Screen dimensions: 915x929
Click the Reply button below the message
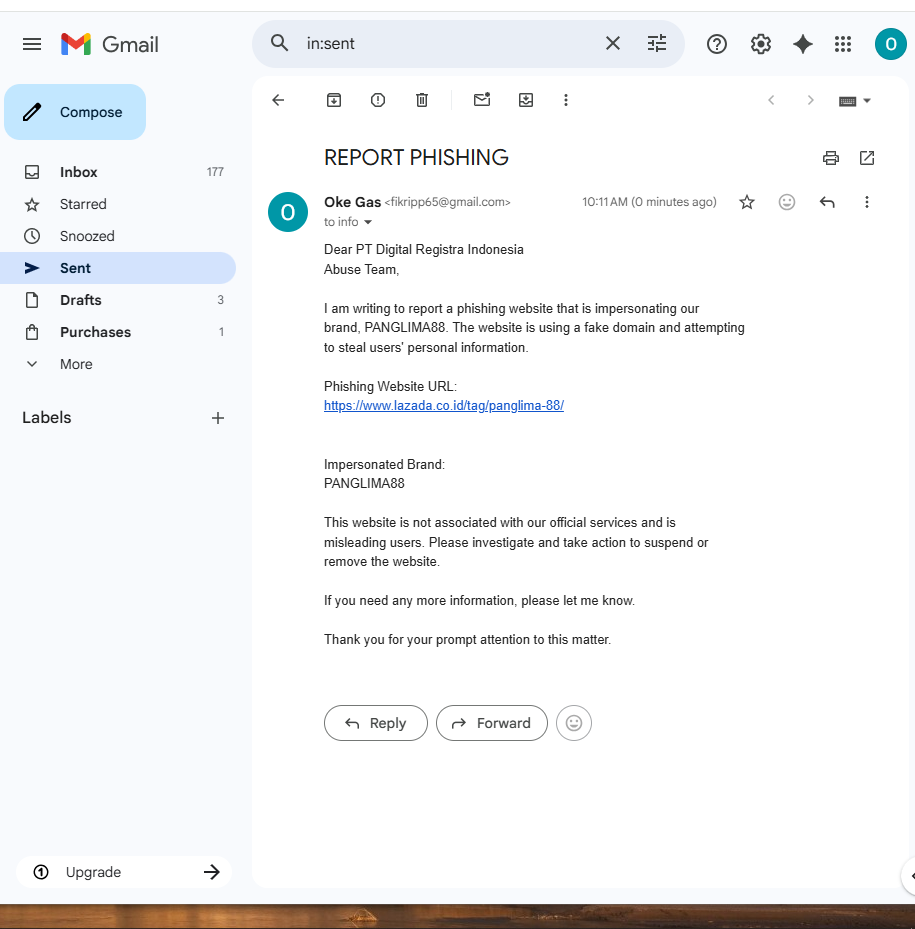tap(376, 723)
